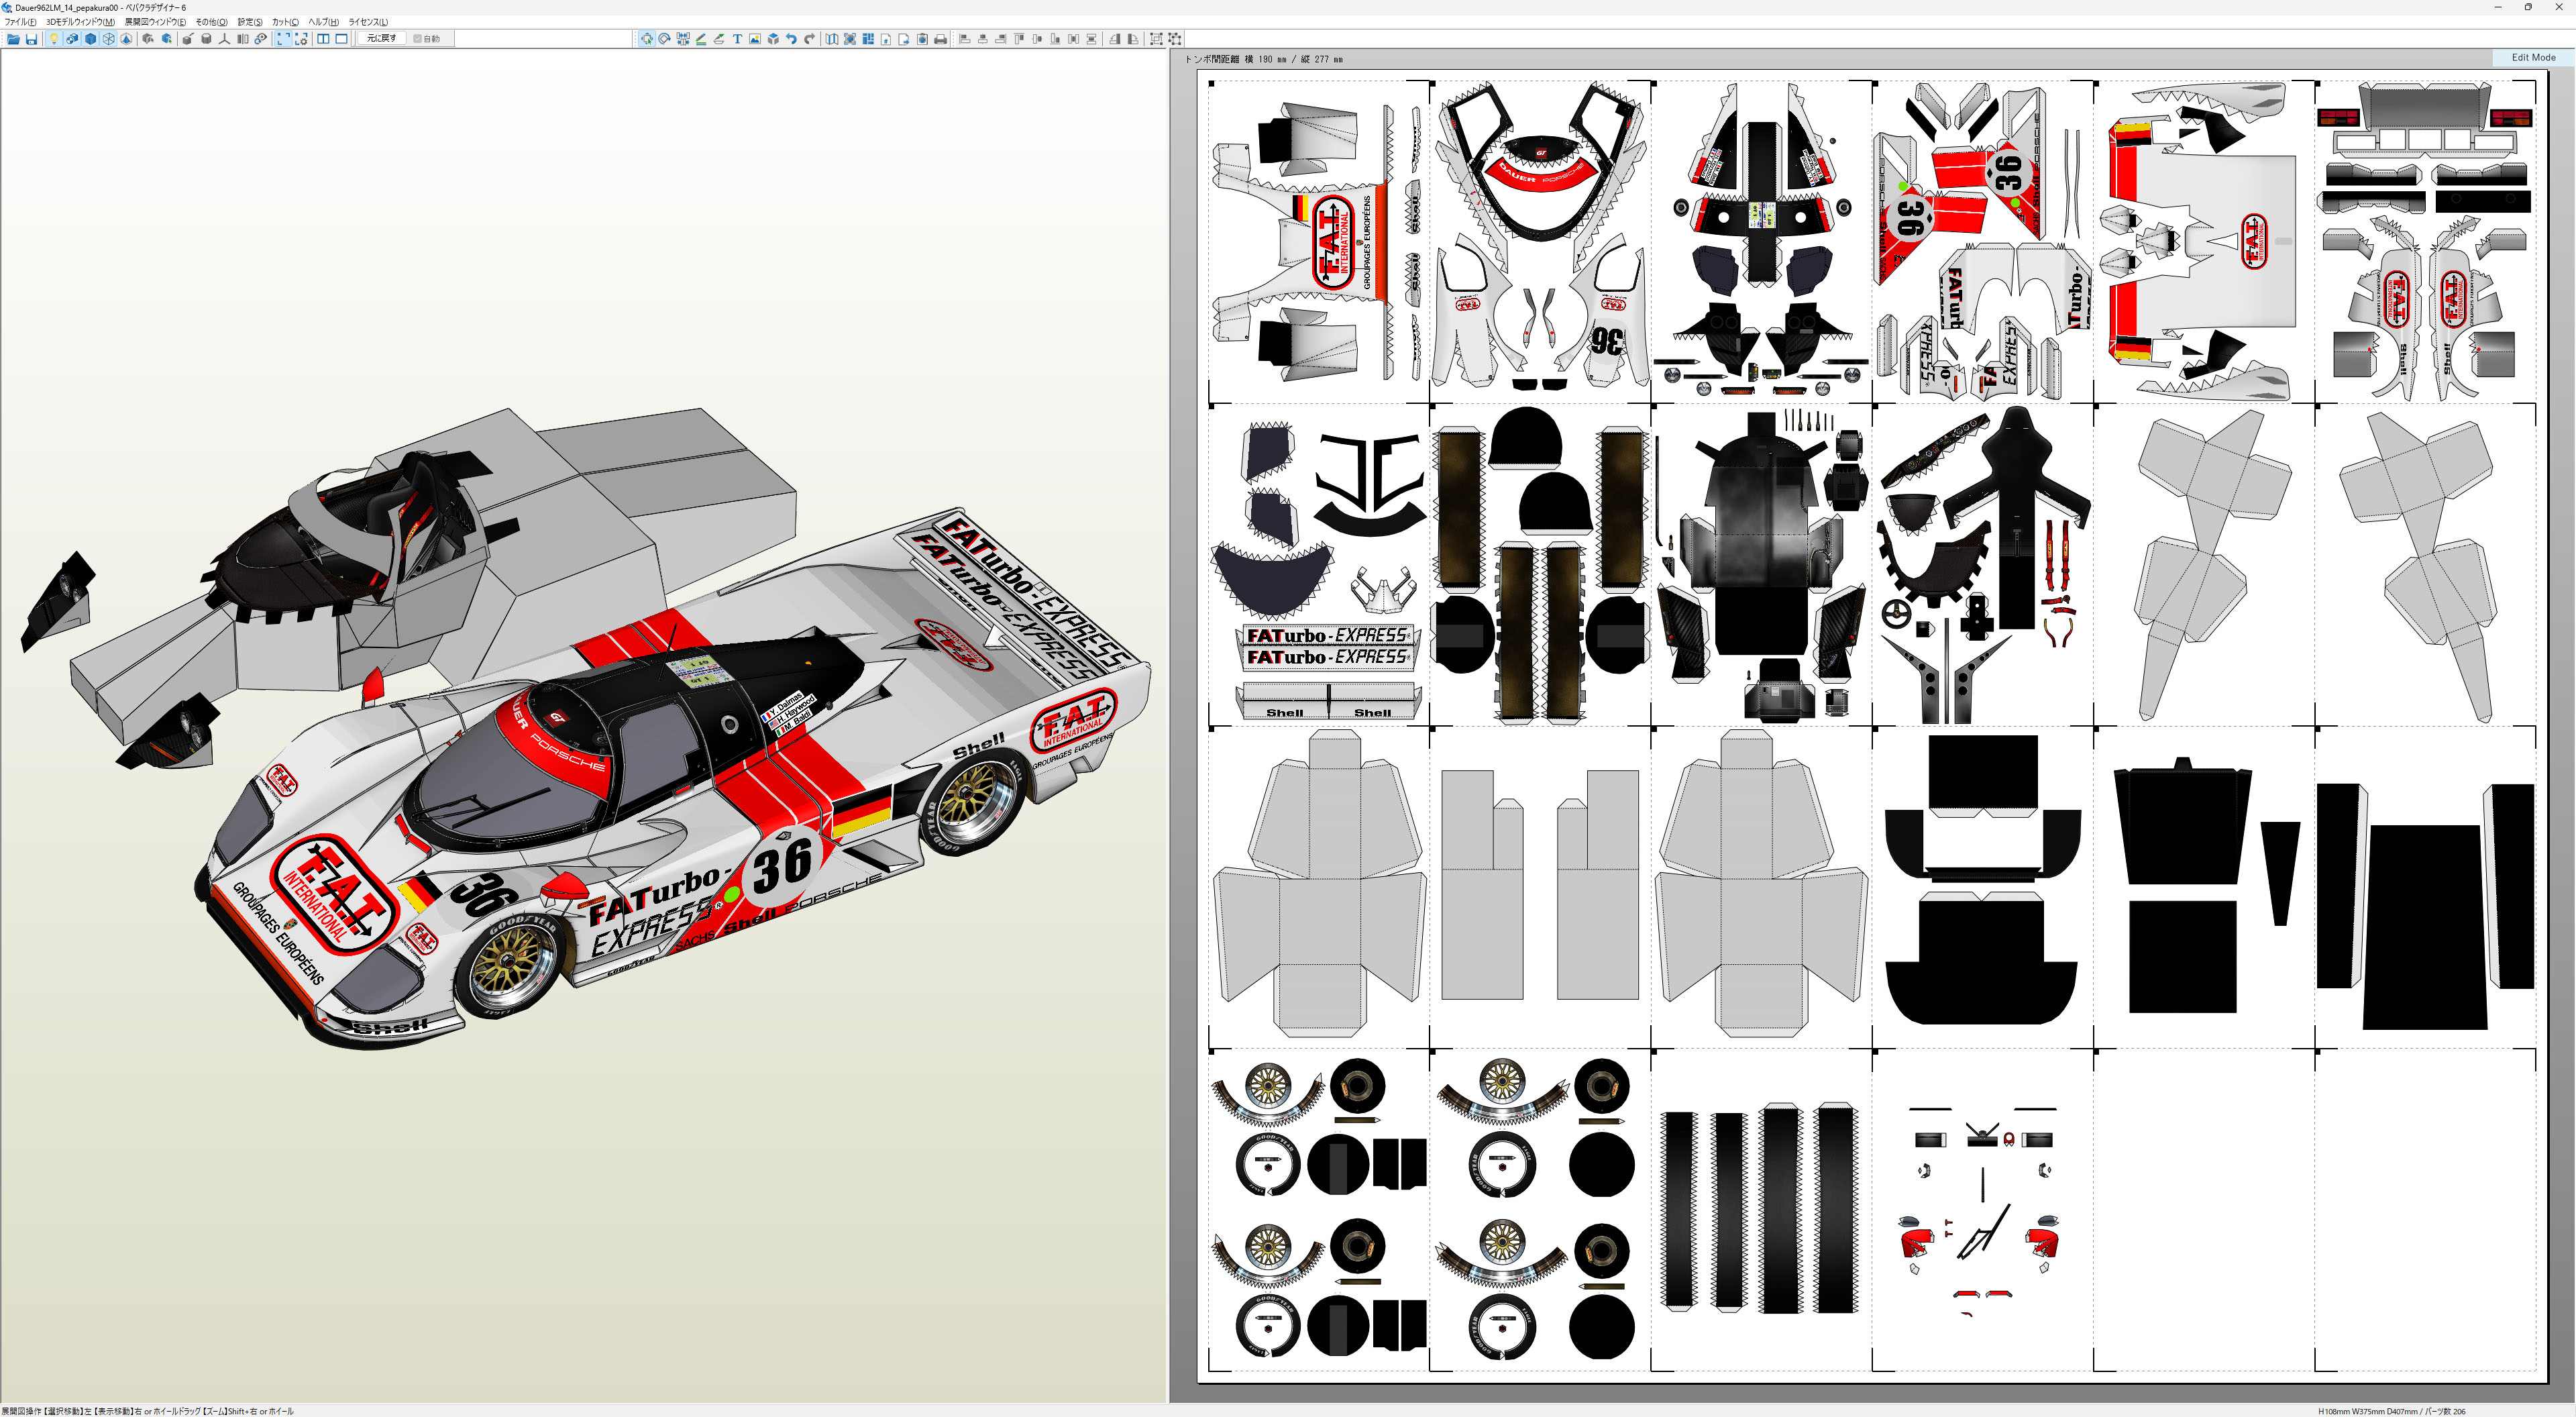The image size is (2576, 1417).
Task: Click the 元に戻す button
Action: tap(381, 39)
